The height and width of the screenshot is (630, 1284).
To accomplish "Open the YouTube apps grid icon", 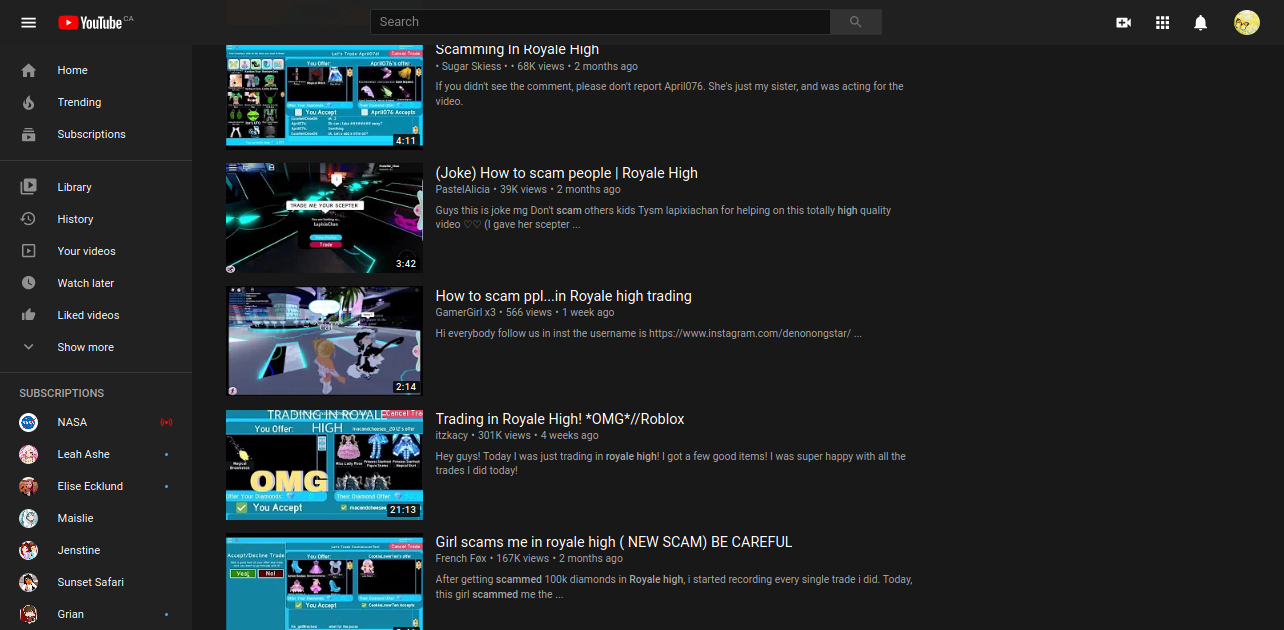I will point(1162,22).
